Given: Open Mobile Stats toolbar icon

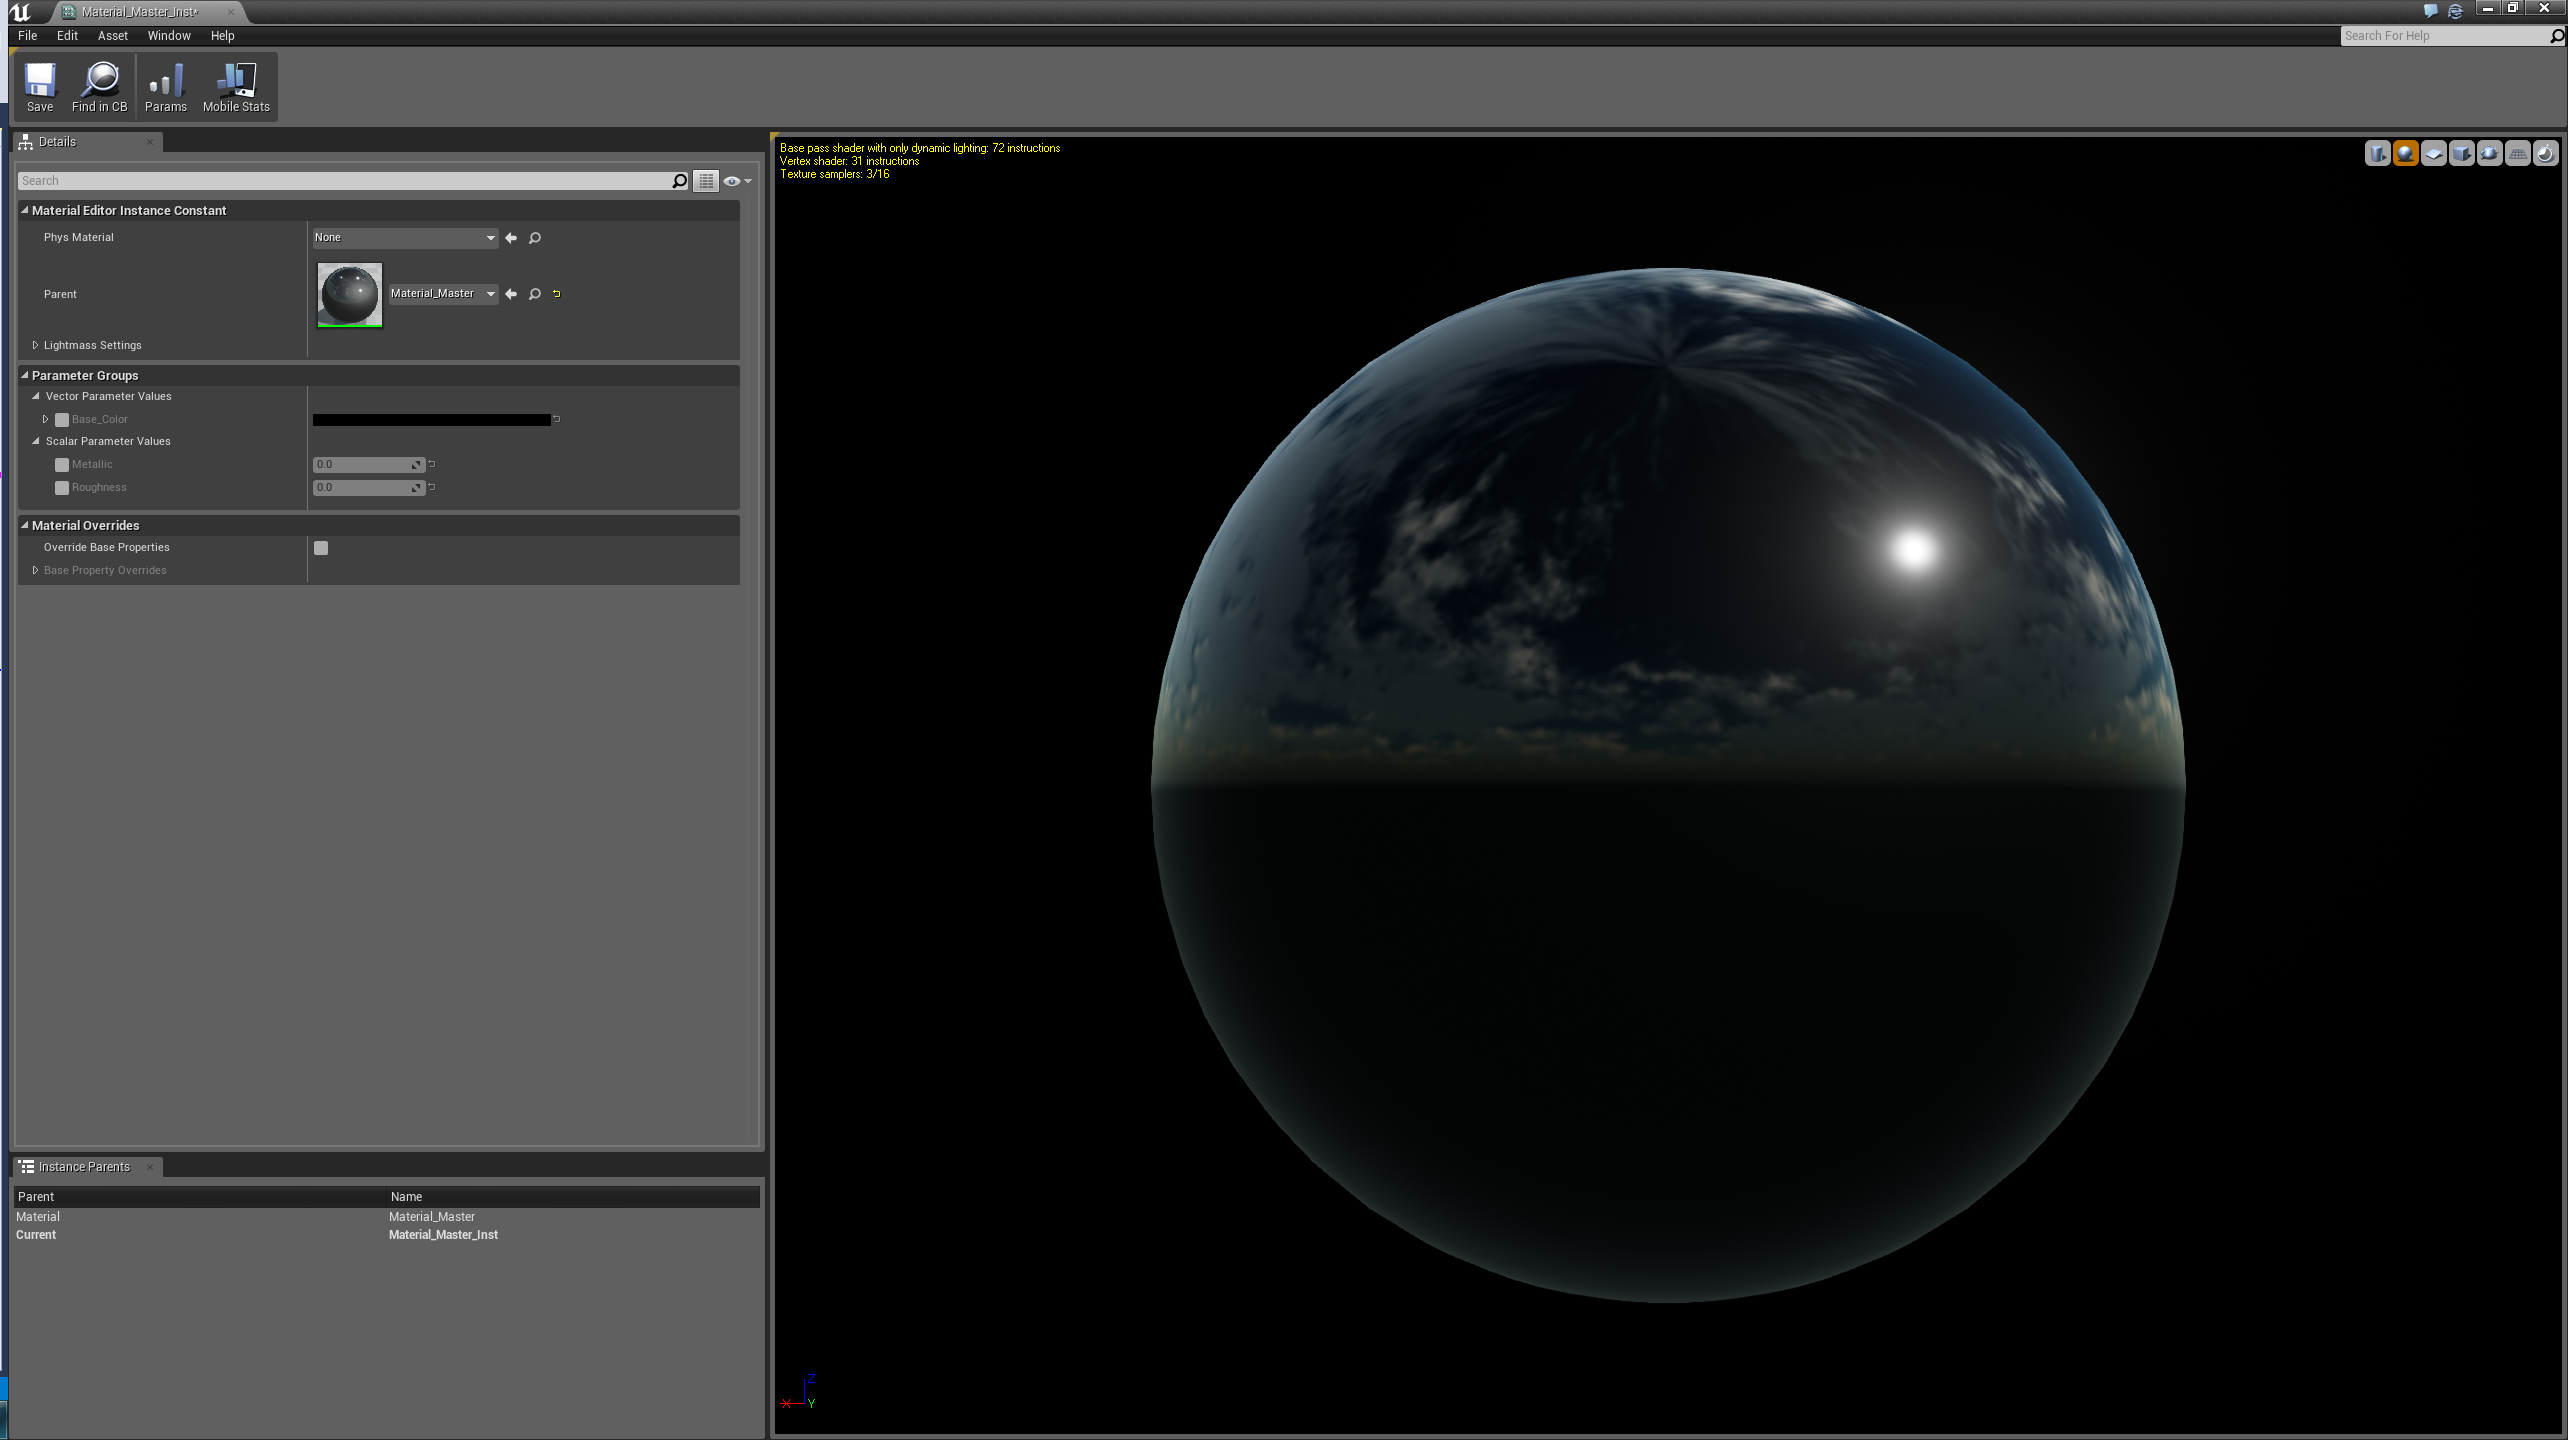Looking at the screenshot, I should [235, 86].
